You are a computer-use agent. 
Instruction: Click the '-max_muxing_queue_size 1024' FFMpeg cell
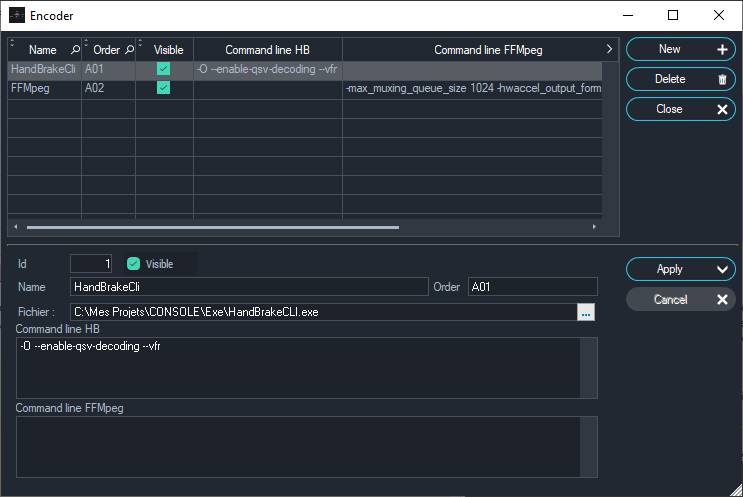(x=472, y=88)
